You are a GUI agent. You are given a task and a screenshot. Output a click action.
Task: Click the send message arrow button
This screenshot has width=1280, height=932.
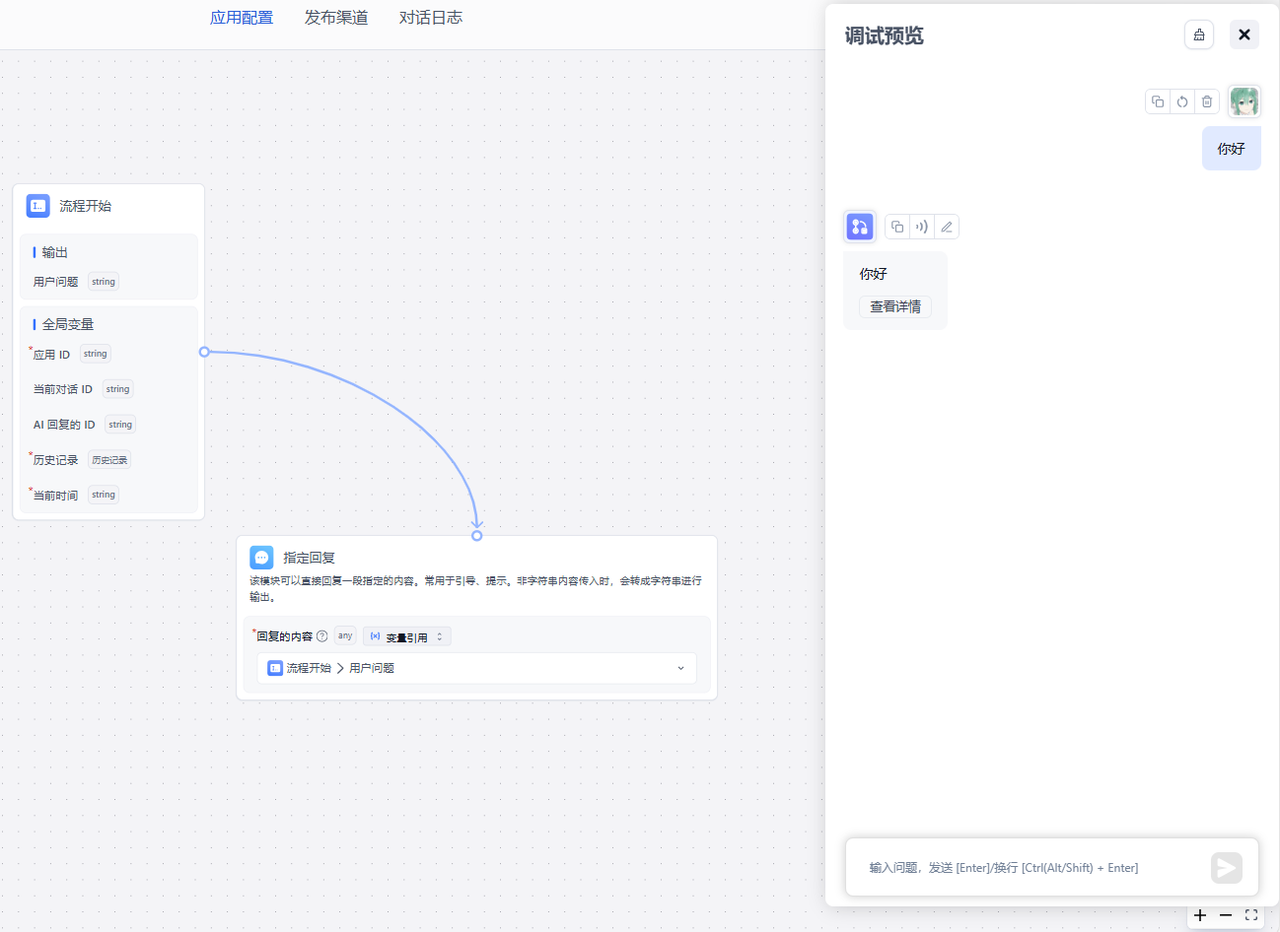click(1226, 867)
